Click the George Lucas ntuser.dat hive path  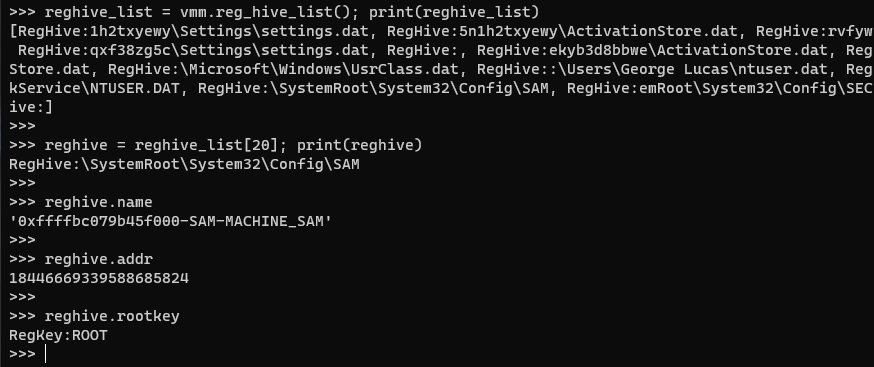(x=657, y=70)
